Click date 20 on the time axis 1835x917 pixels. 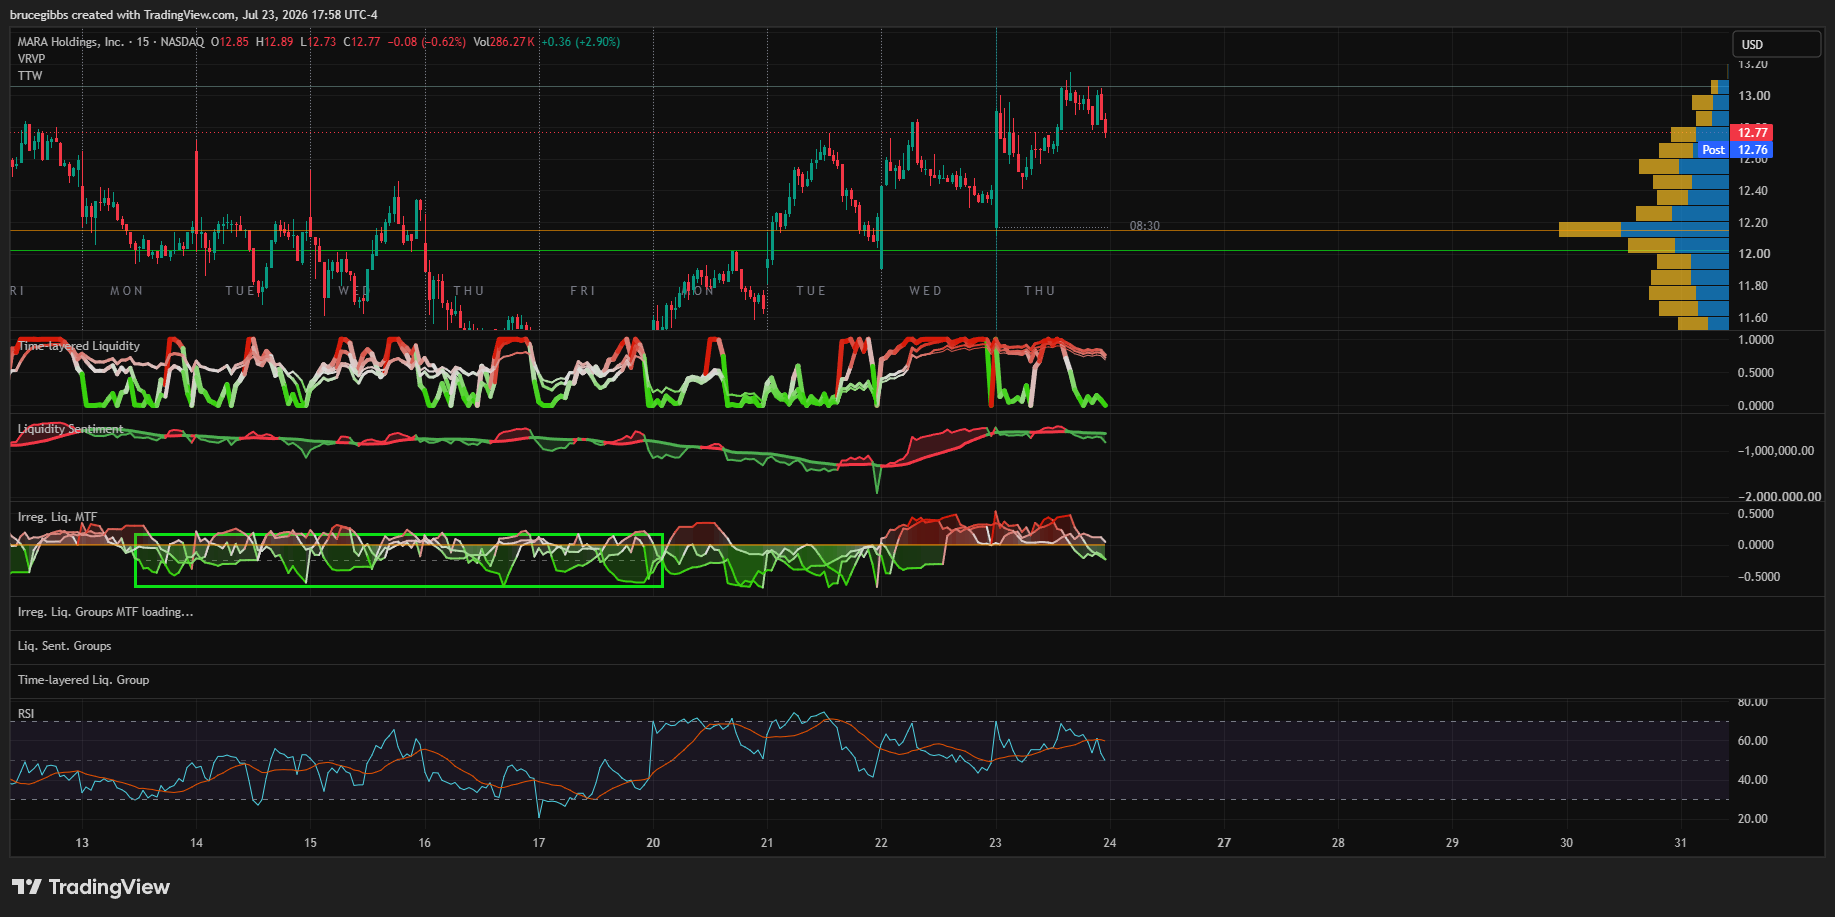click(653, 843)
